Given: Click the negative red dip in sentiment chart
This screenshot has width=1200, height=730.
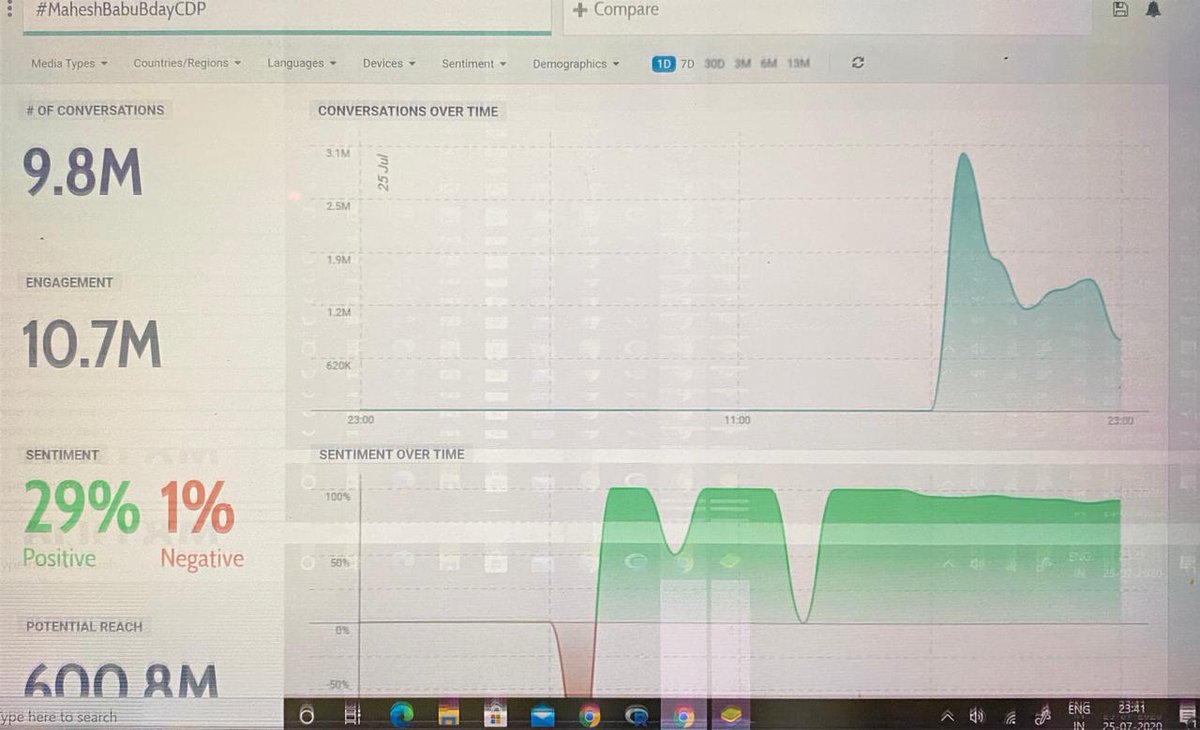Looking at the screenshot, I should click(x=578, y=662).
